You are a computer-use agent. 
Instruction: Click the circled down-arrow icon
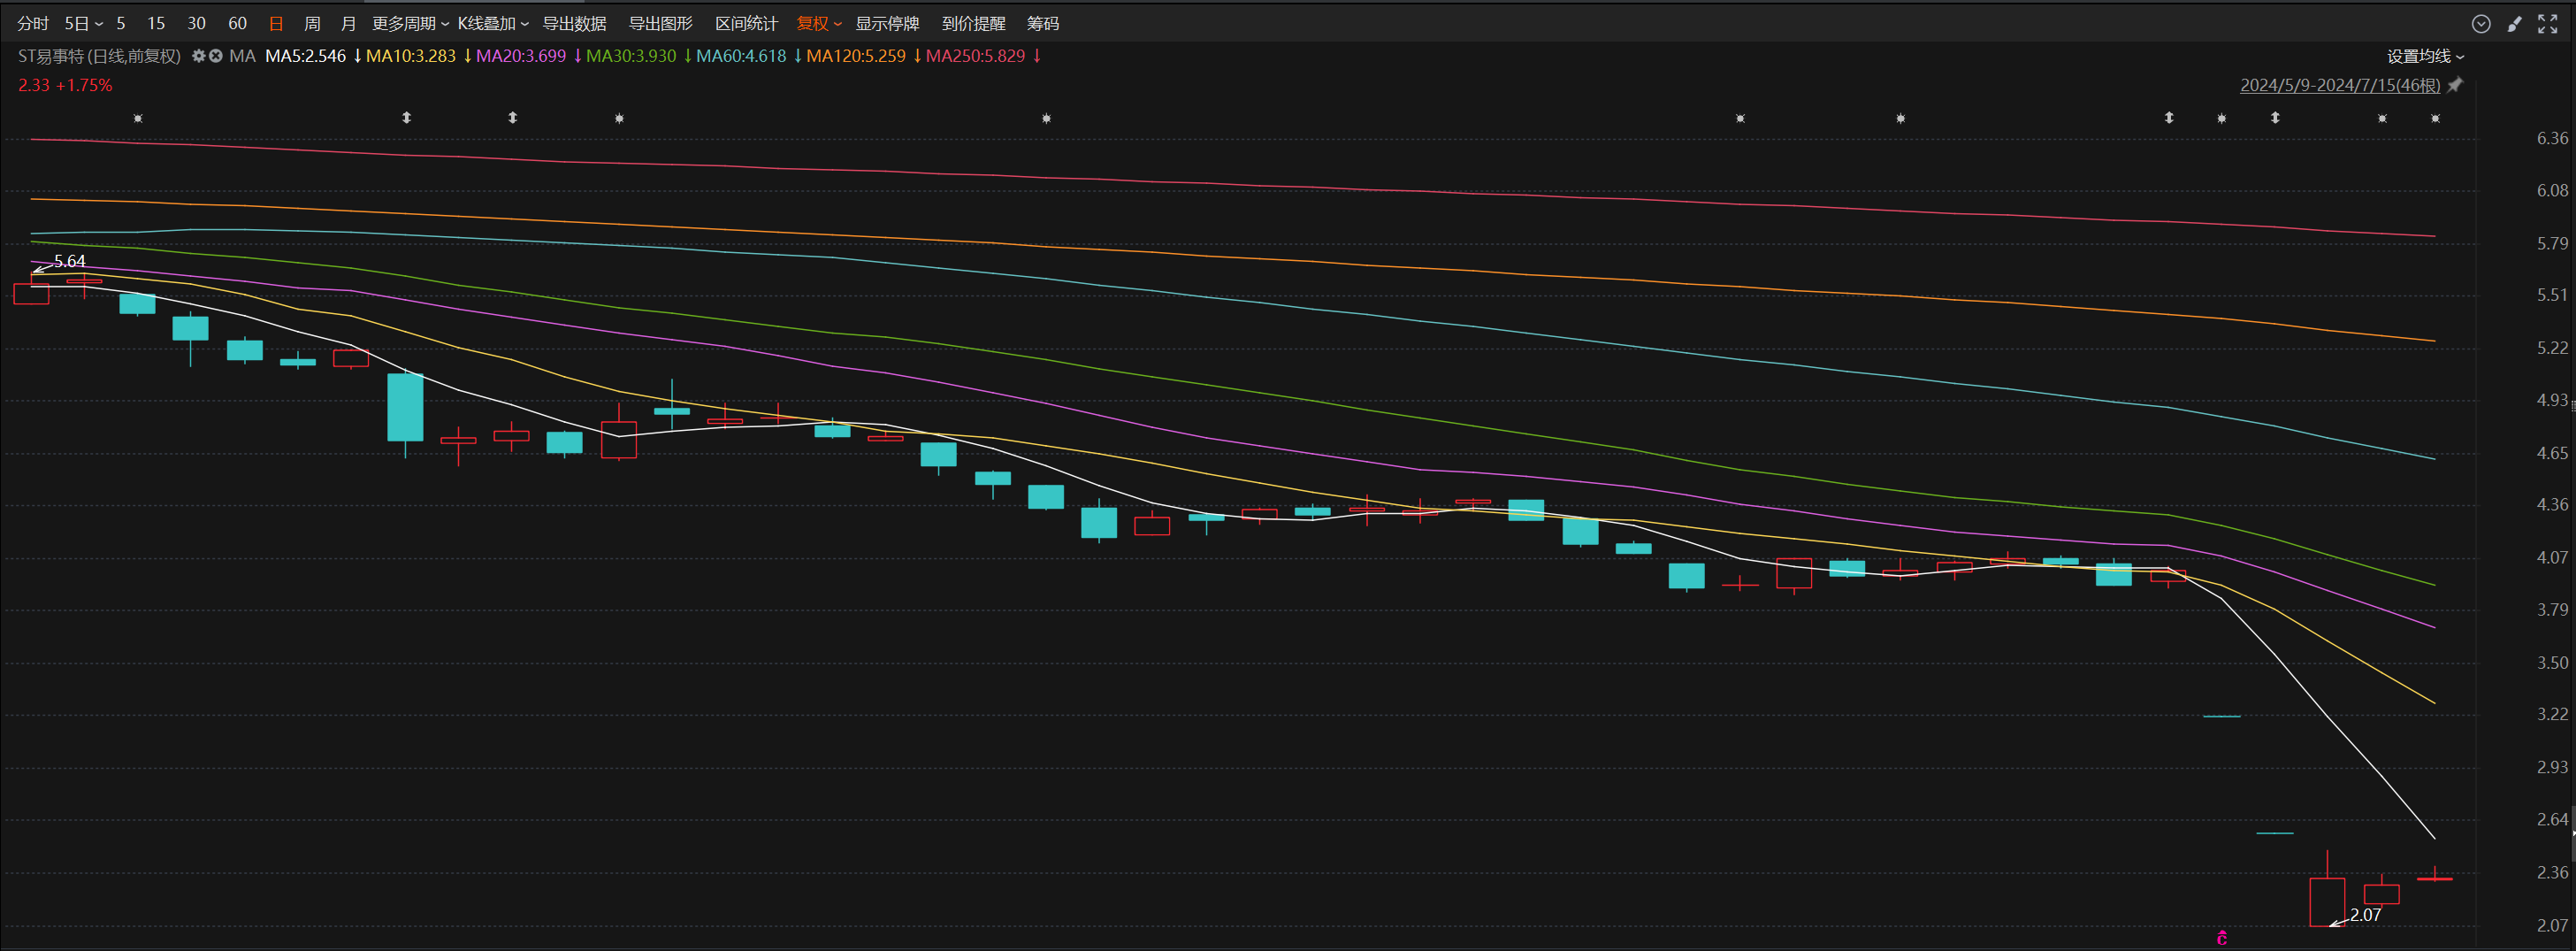2481,24
